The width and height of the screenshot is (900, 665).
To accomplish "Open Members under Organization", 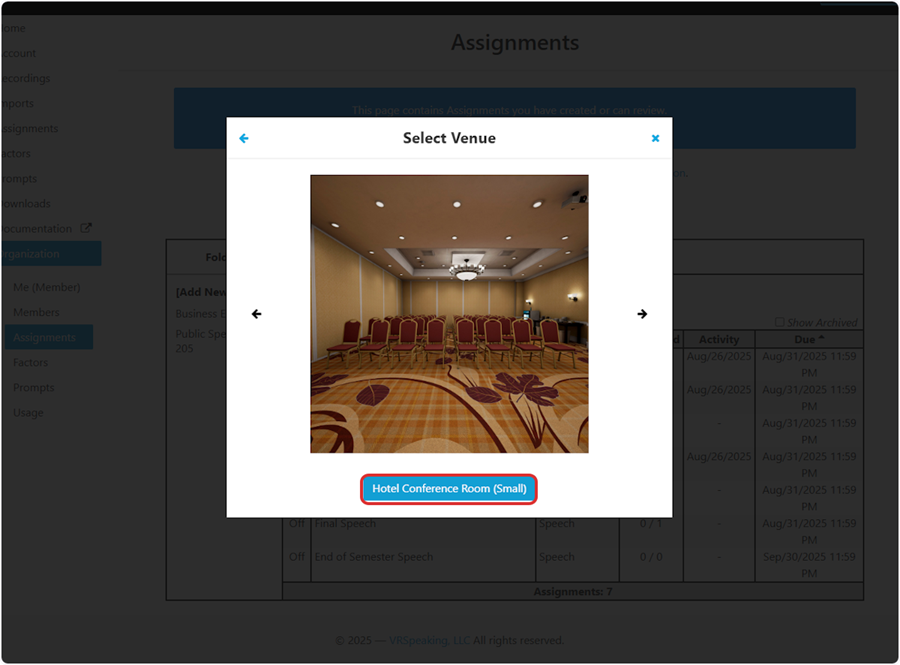I will 36,312.
